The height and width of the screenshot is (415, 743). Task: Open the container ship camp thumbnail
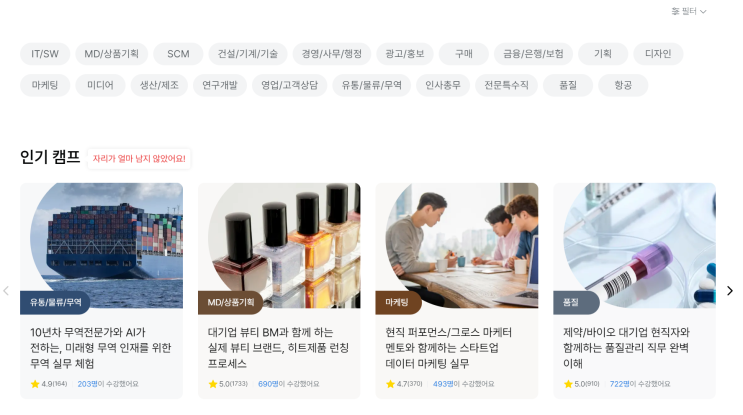pos(101,245)
